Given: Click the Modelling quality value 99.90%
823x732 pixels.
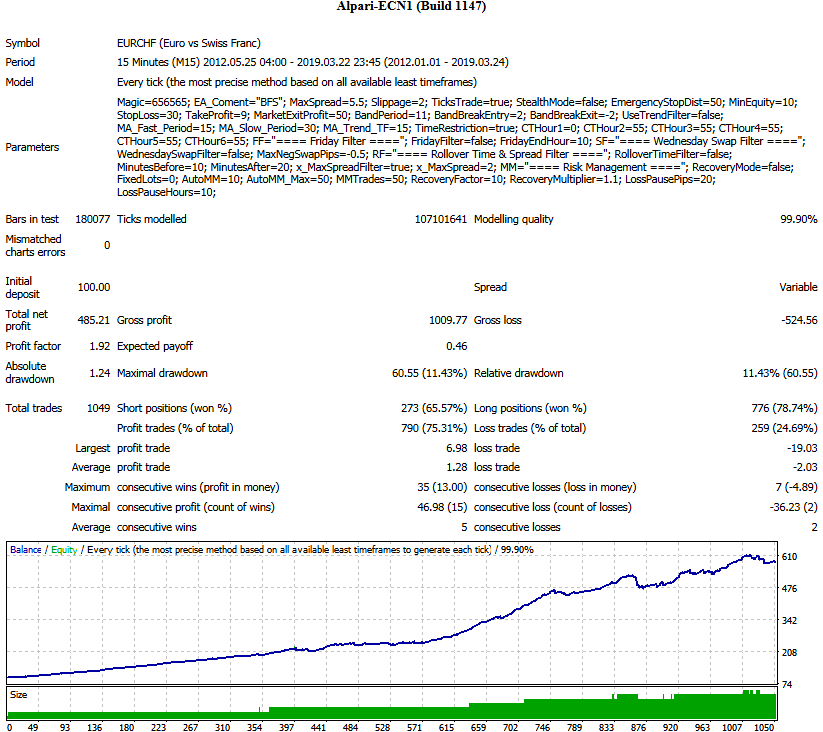Looking at the screenshot, I should pyautogui.click(x=798, y=219).
